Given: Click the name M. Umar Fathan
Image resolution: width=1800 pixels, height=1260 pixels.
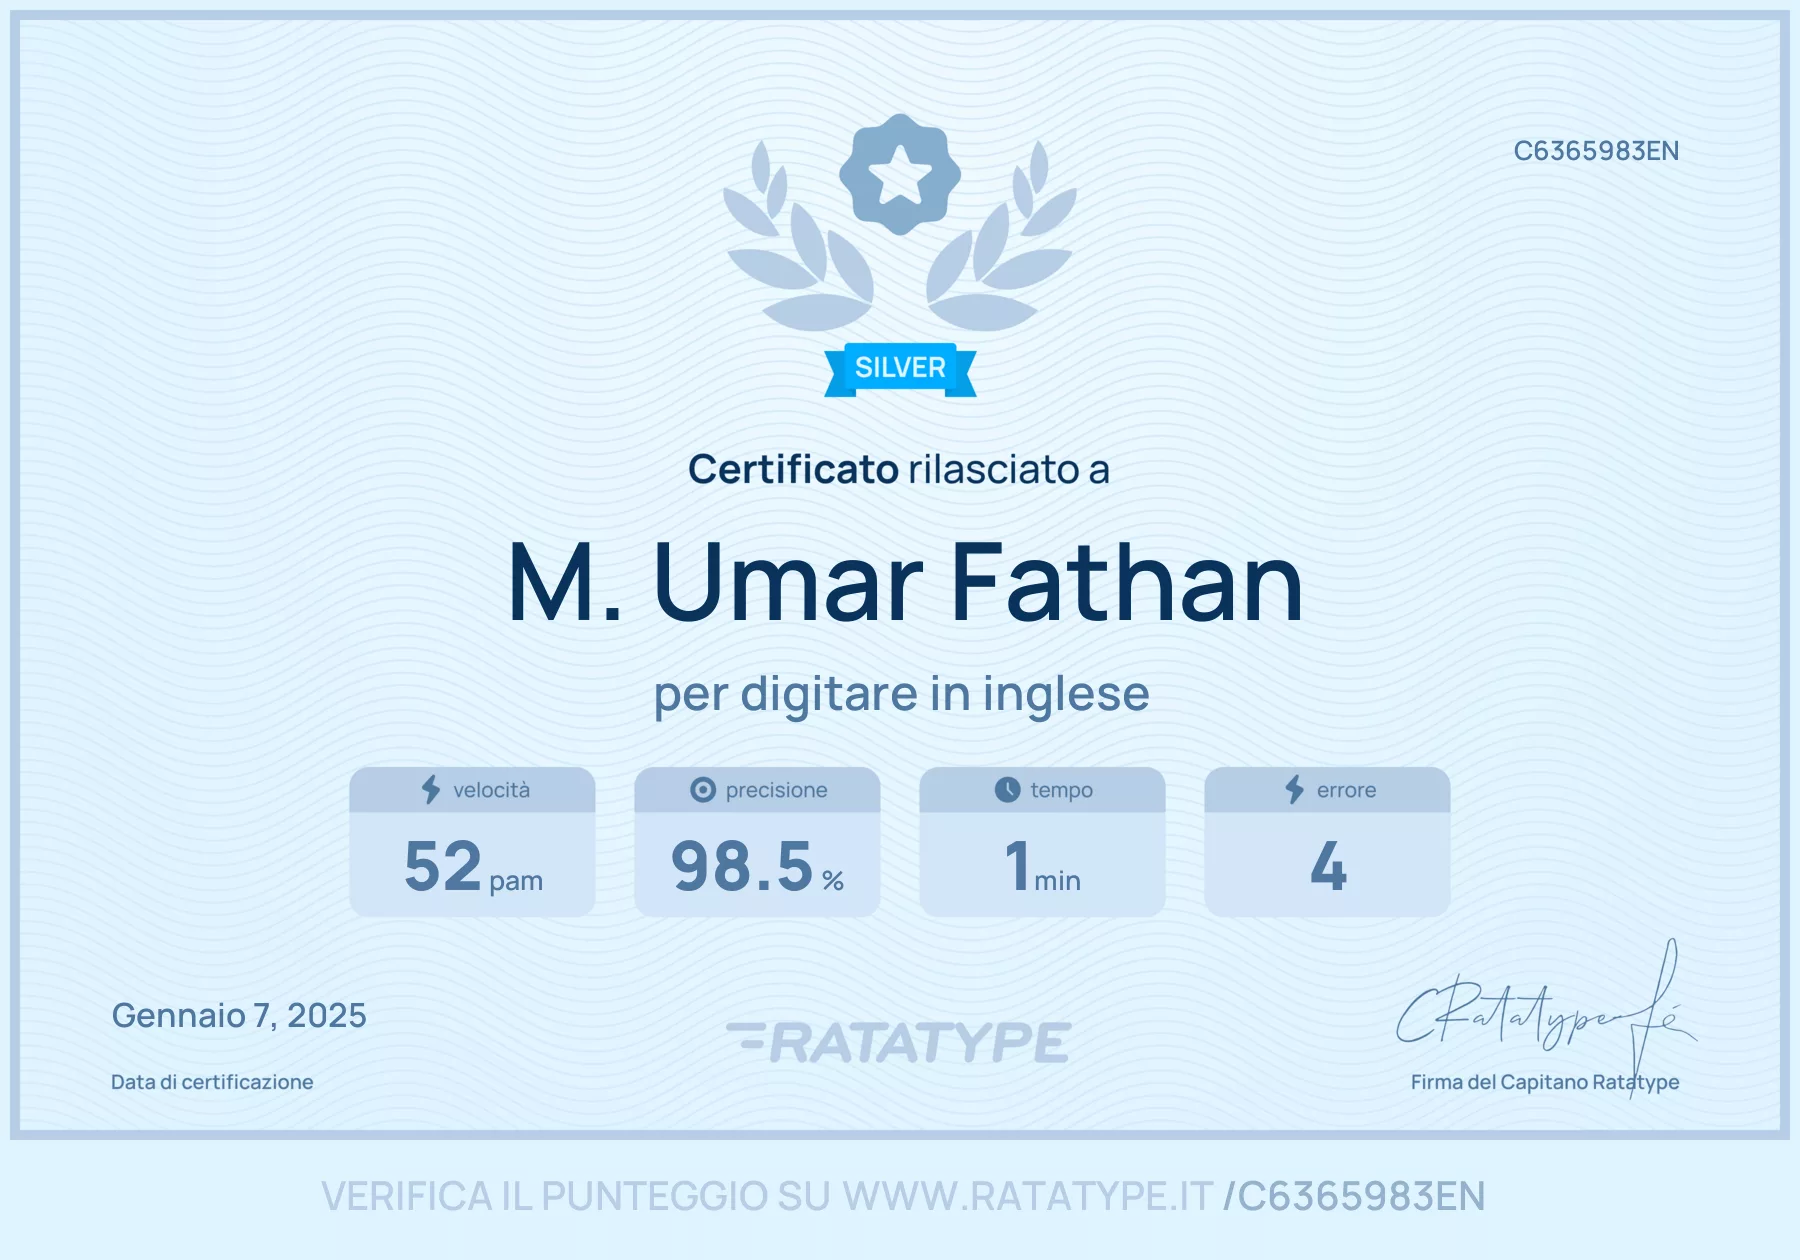Looking at the screenshot, I should pos(906,582).
